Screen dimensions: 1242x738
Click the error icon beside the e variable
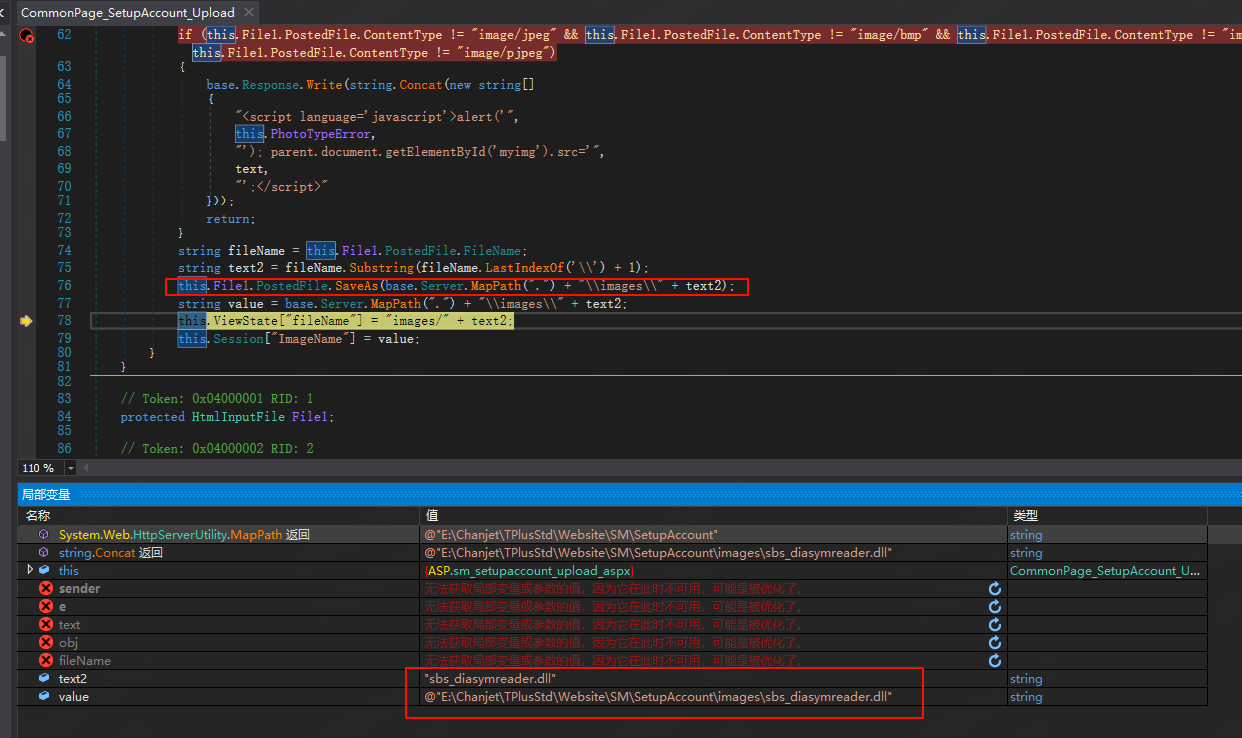45,607
